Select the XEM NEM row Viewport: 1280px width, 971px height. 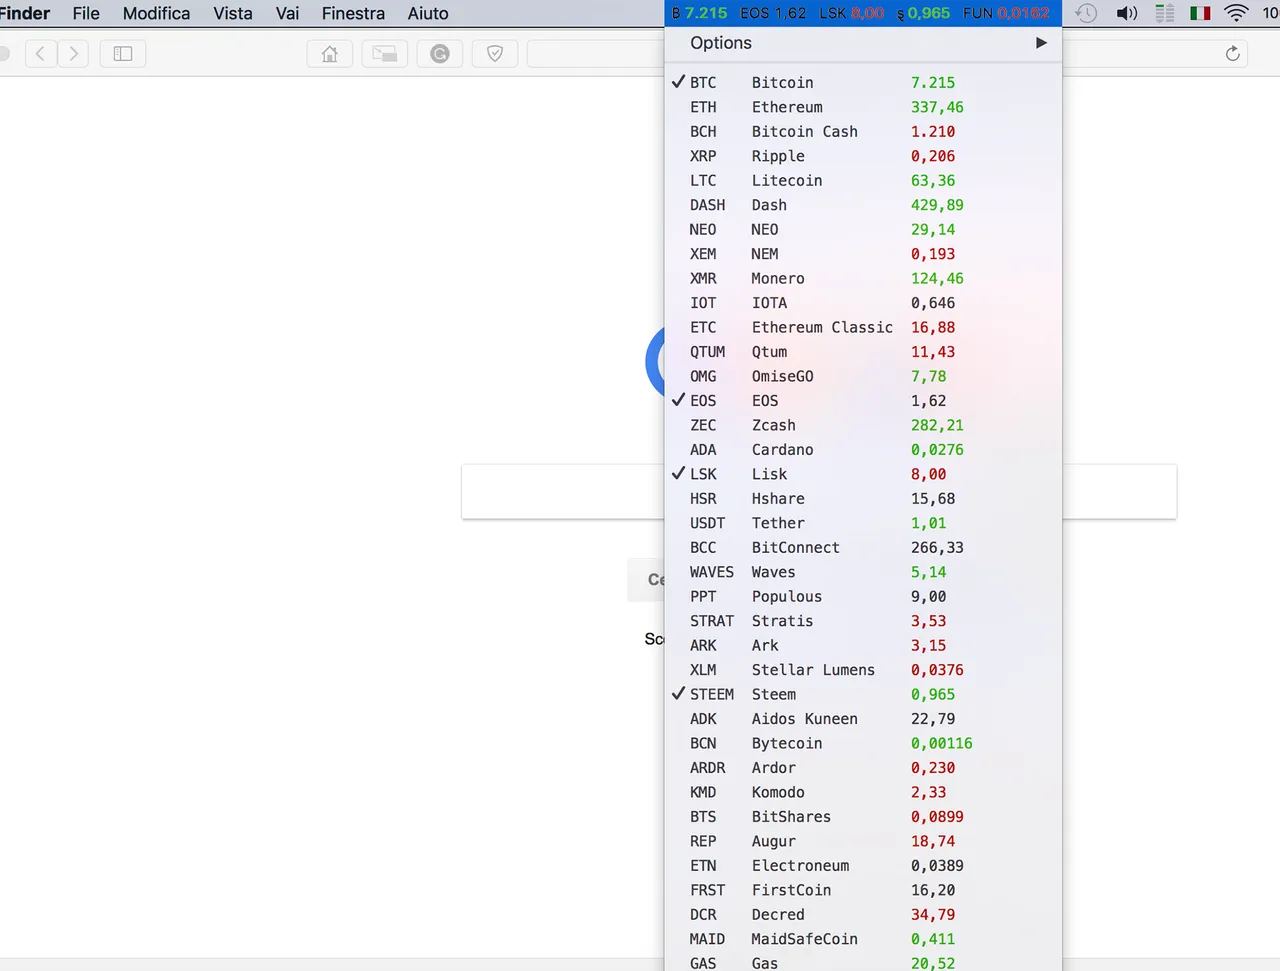[863, 254]
